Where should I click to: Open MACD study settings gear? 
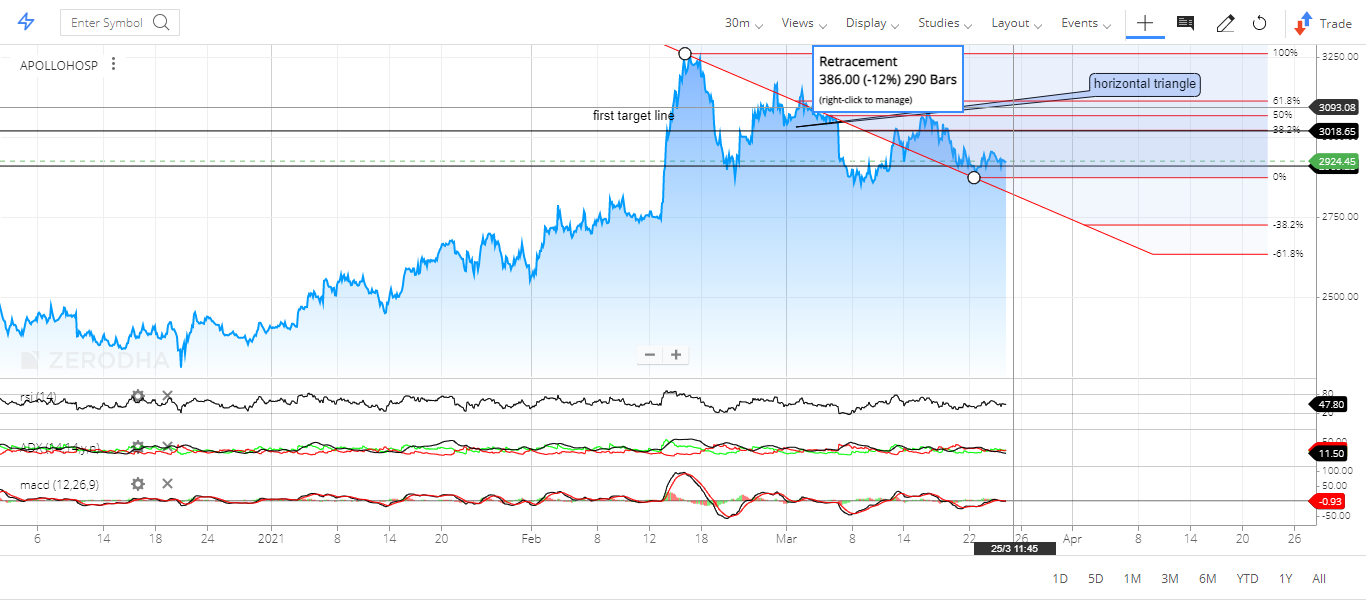[138, 484]
